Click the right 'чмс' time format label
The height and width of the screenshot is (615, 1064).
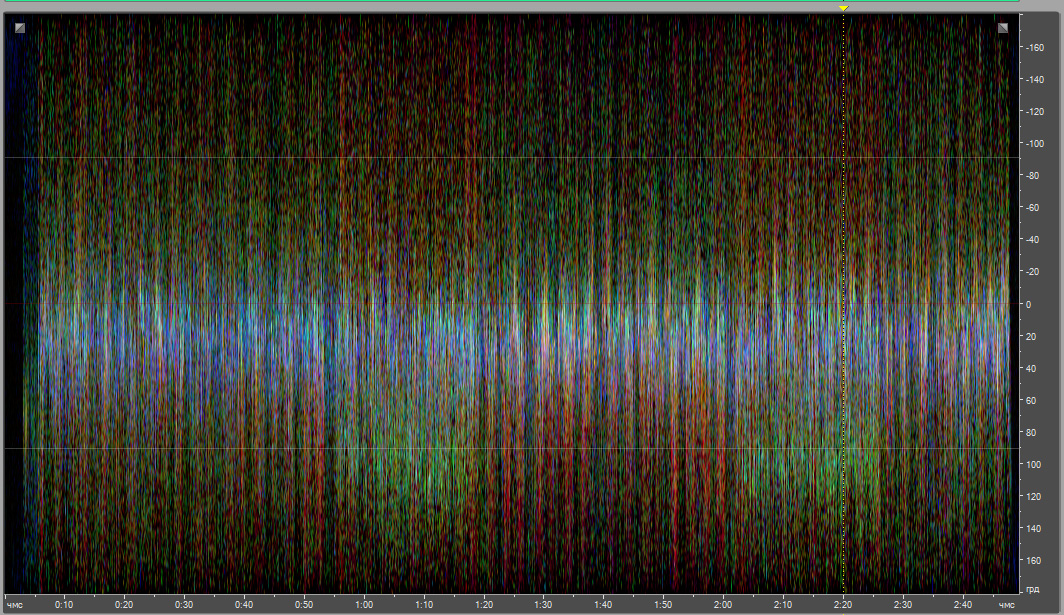tap(1005, 605)
